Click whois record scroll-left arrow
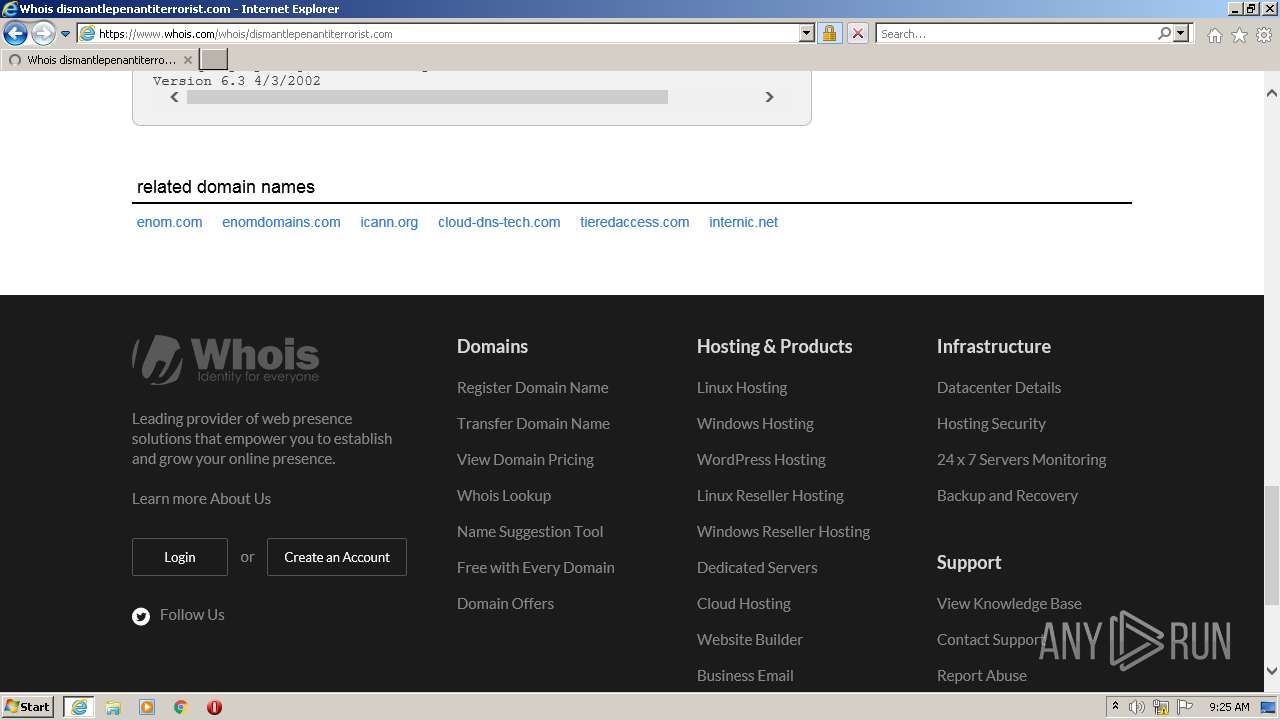 (x=174, y=97)
